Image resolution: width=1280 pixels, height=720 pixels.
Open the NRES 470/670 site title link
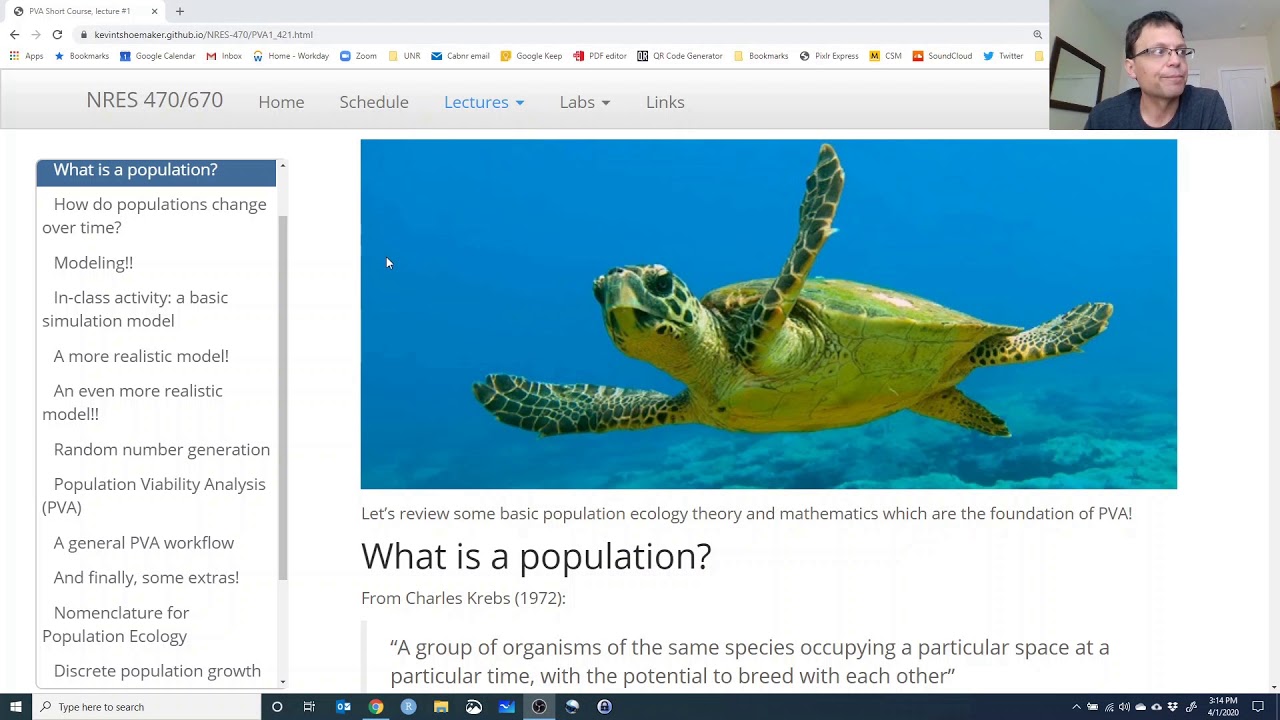pos(154,100)
